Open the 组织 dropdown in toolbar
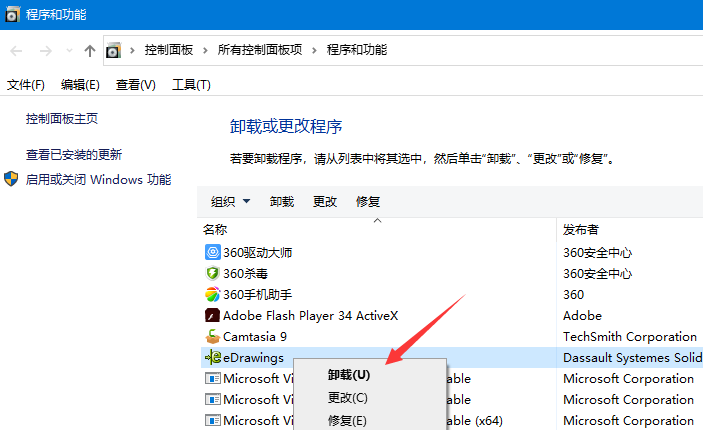703x430 pixels. coord(230,202)
